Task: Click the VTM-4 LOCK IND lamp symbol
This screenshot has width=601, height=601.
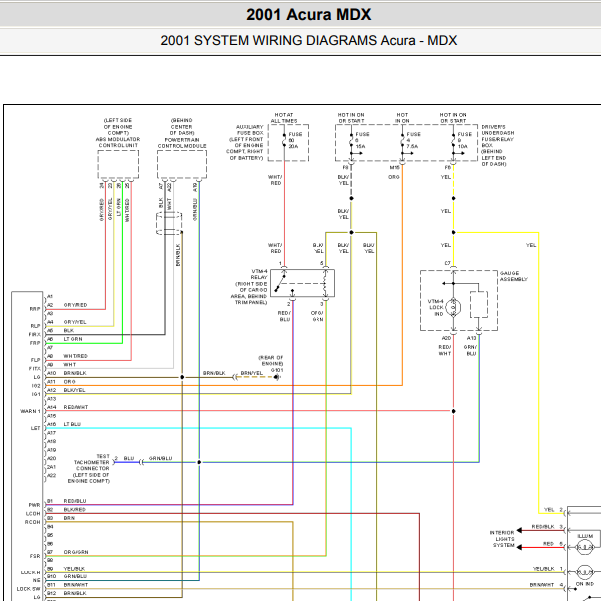Action: pyautogui.click(x=453, y=307)
